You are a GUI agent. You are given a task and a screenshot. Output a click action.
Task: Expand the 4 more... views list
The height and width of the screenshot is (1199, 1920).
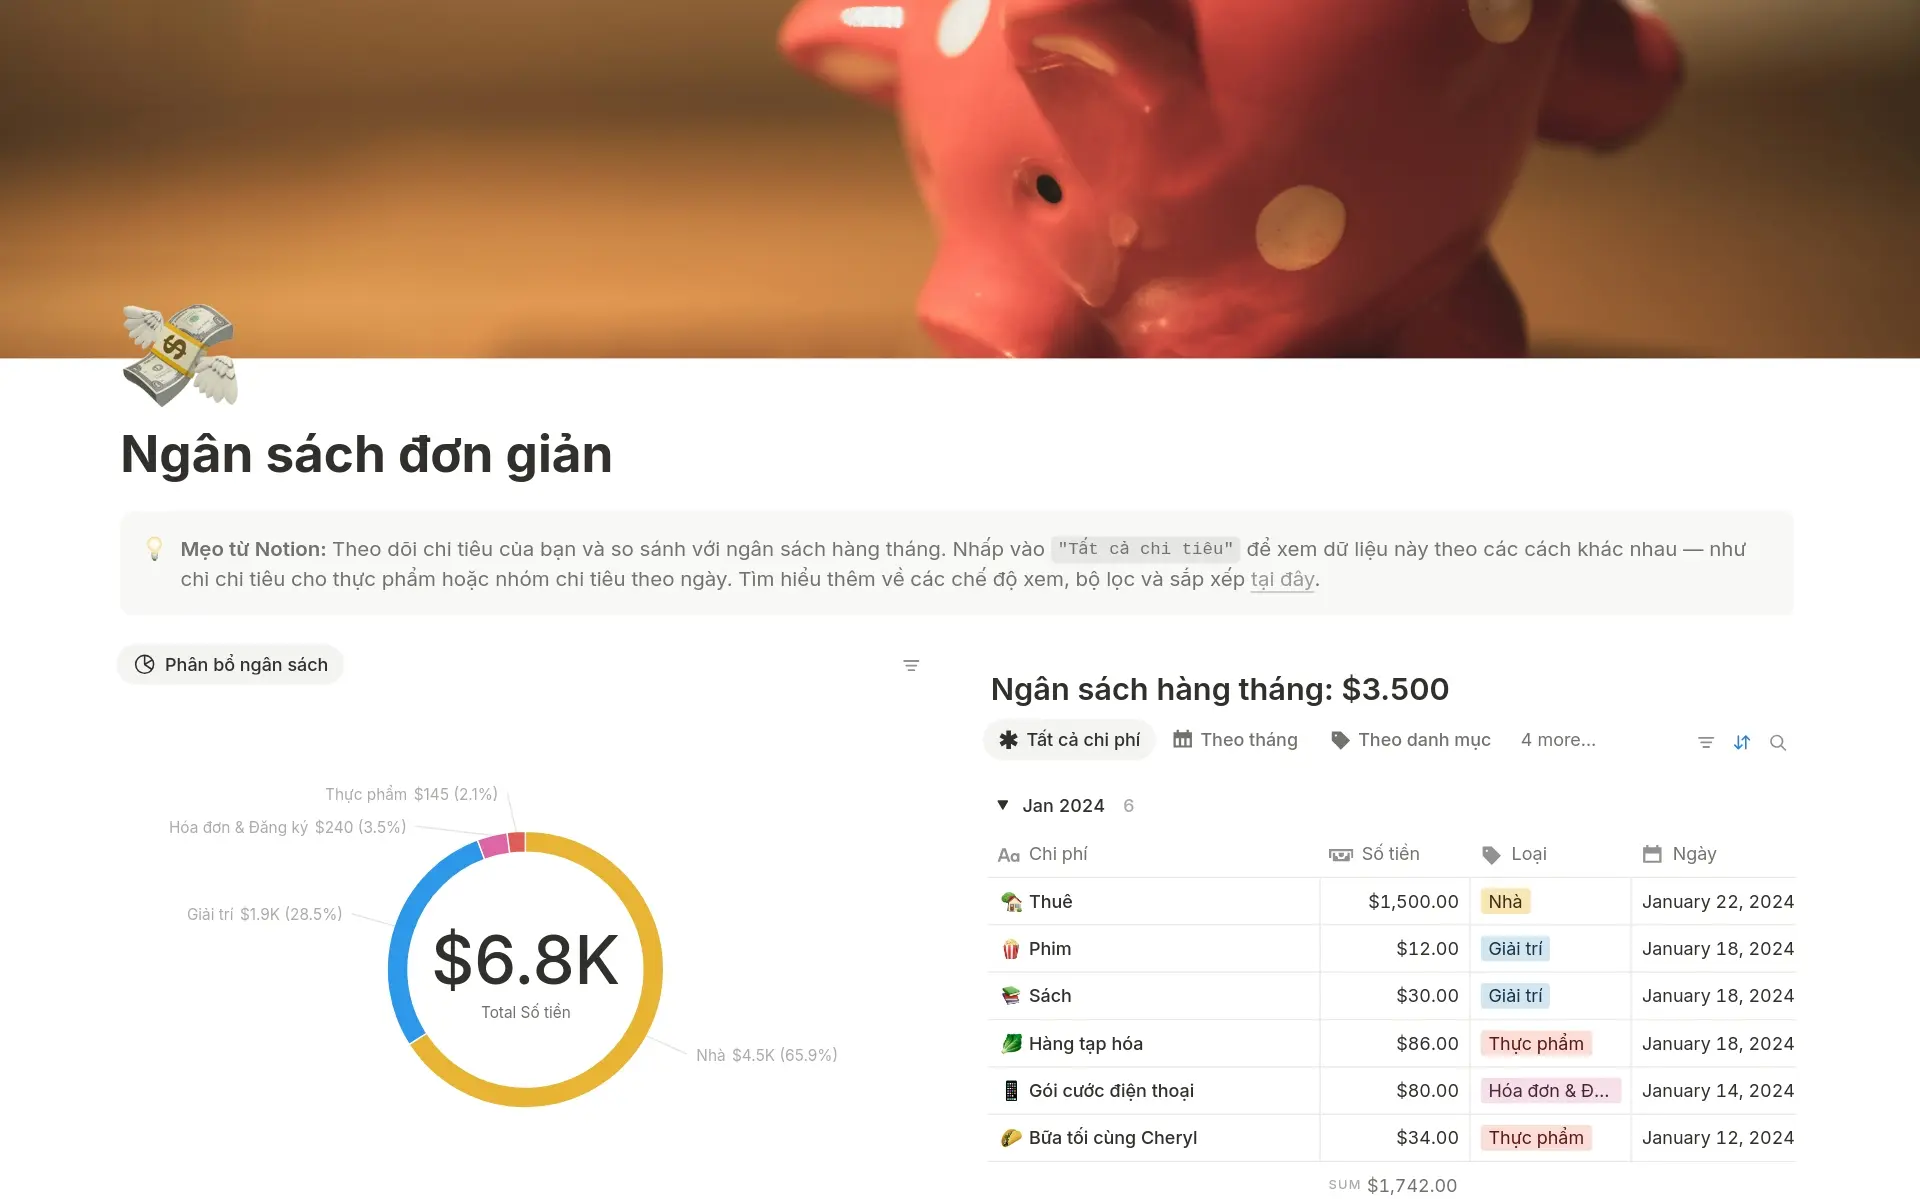click(x=1558, y=740)
